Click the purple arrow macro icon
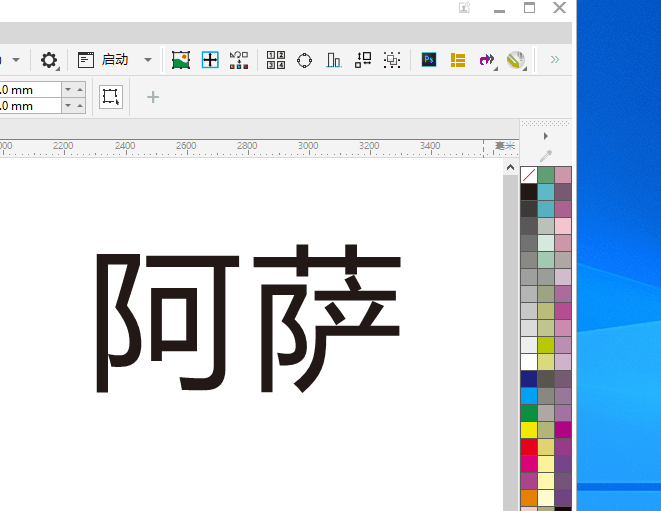Viewport: 661px width, 511px height. (x=487, y=60)
